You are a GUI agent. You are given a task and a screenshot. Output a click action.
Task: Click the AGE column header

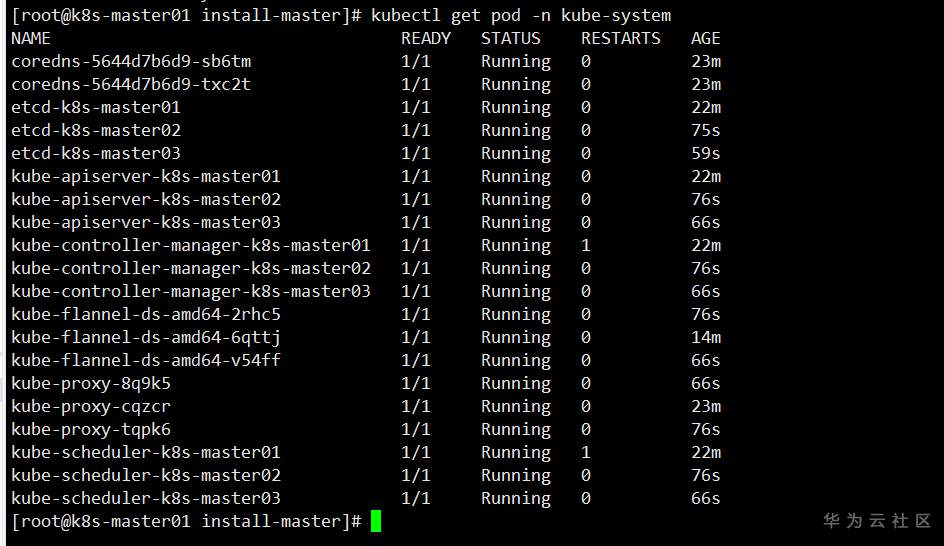706,38
